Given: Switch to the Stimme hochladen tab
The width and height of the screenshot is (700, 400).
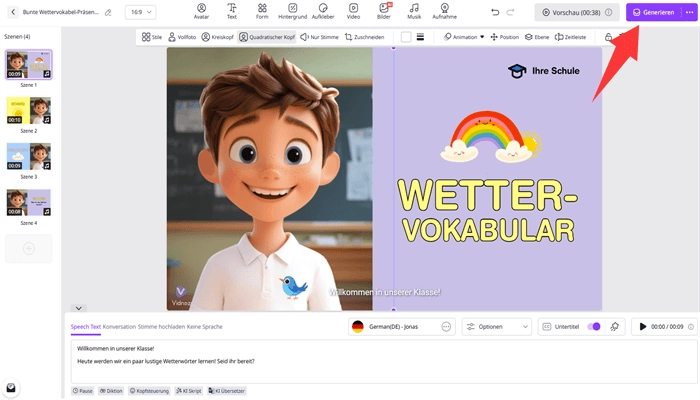Looking at the screenshot, I should click(x=161, y=327).
